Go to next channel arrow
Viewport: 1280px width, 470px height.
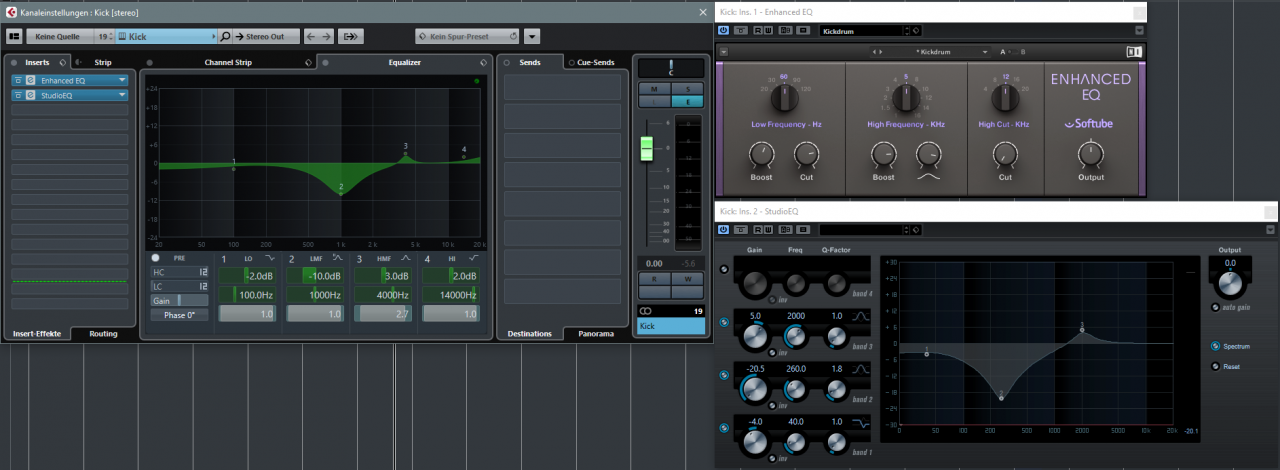point(327,36)
